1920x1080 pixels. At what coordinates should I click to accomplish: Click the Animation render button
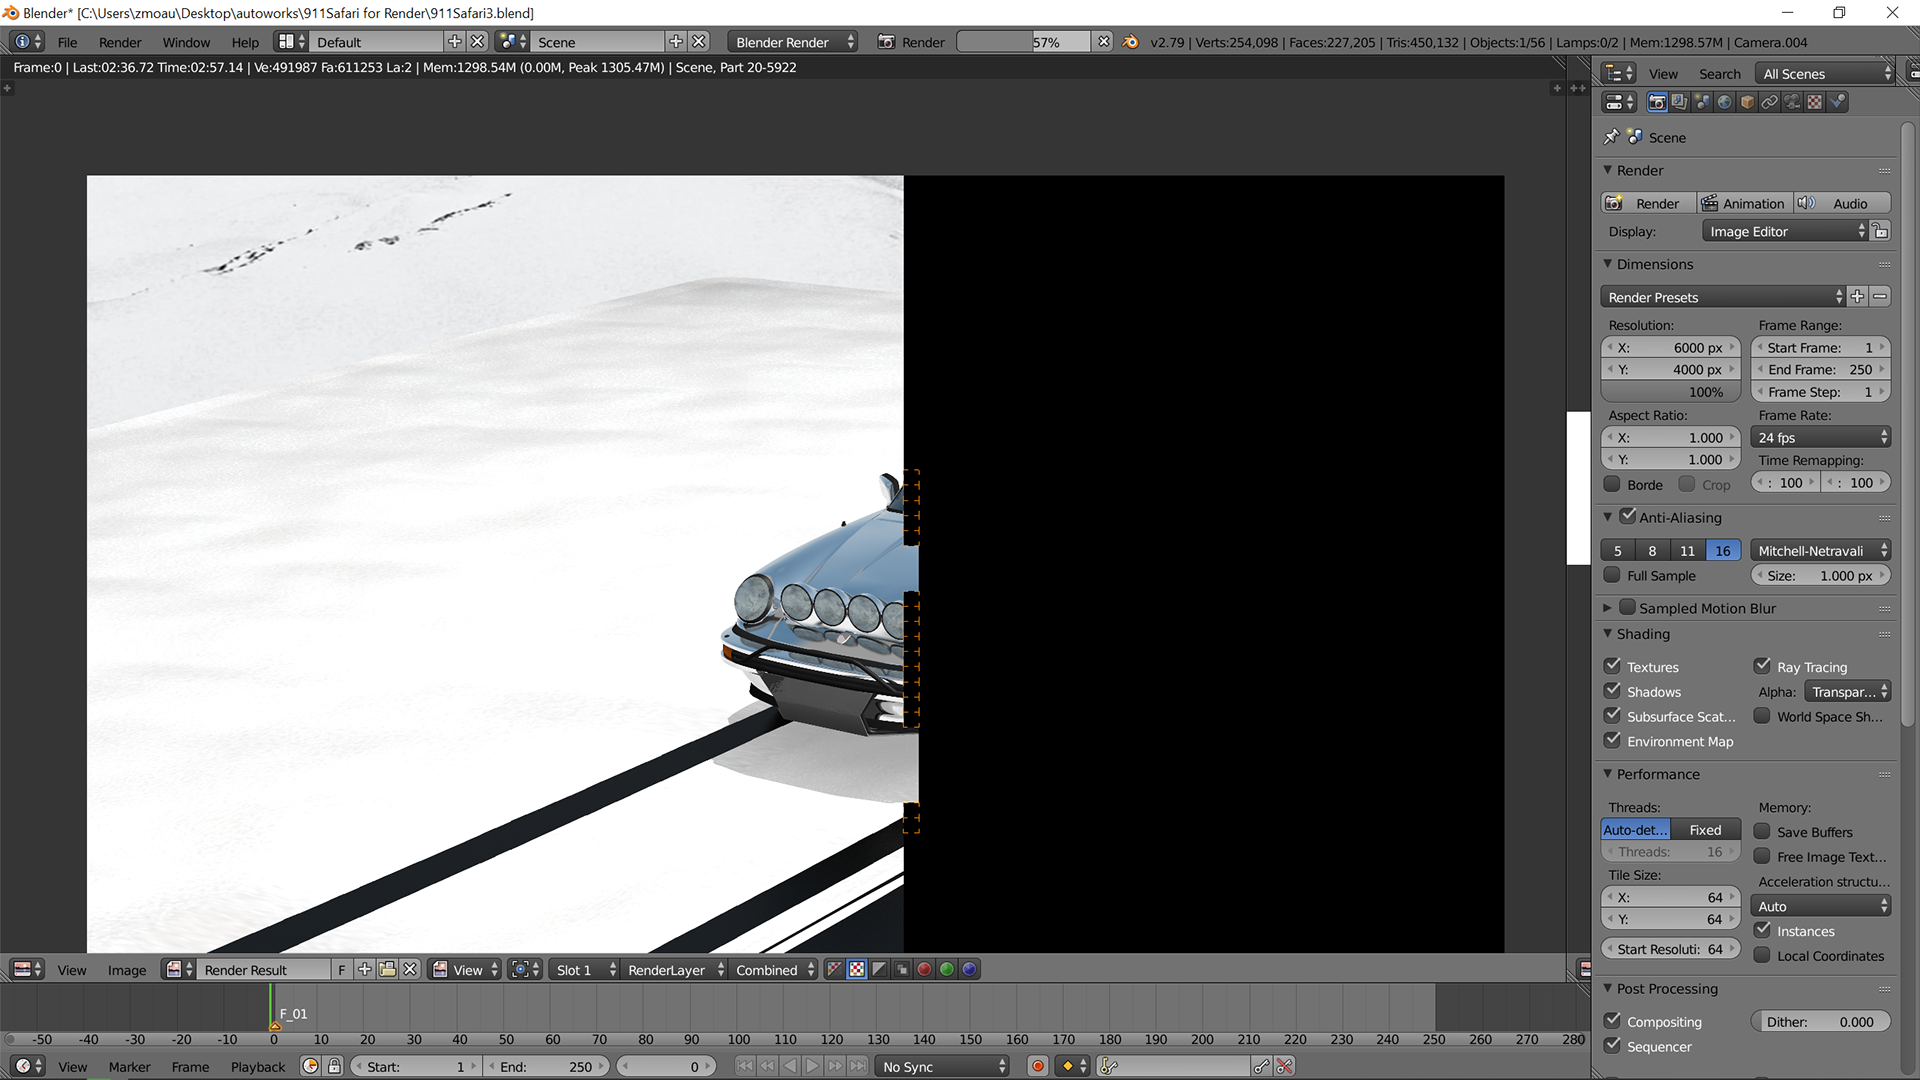point(1744,203)
